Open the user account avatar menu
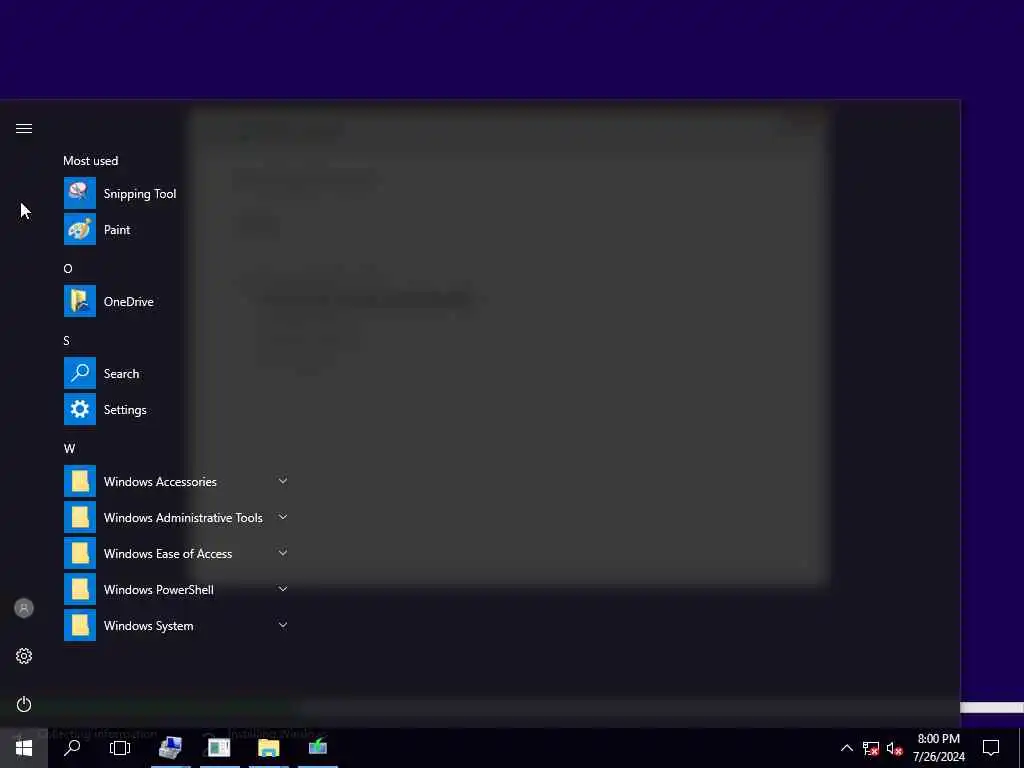1024x768 pixels. coord(24,608)
